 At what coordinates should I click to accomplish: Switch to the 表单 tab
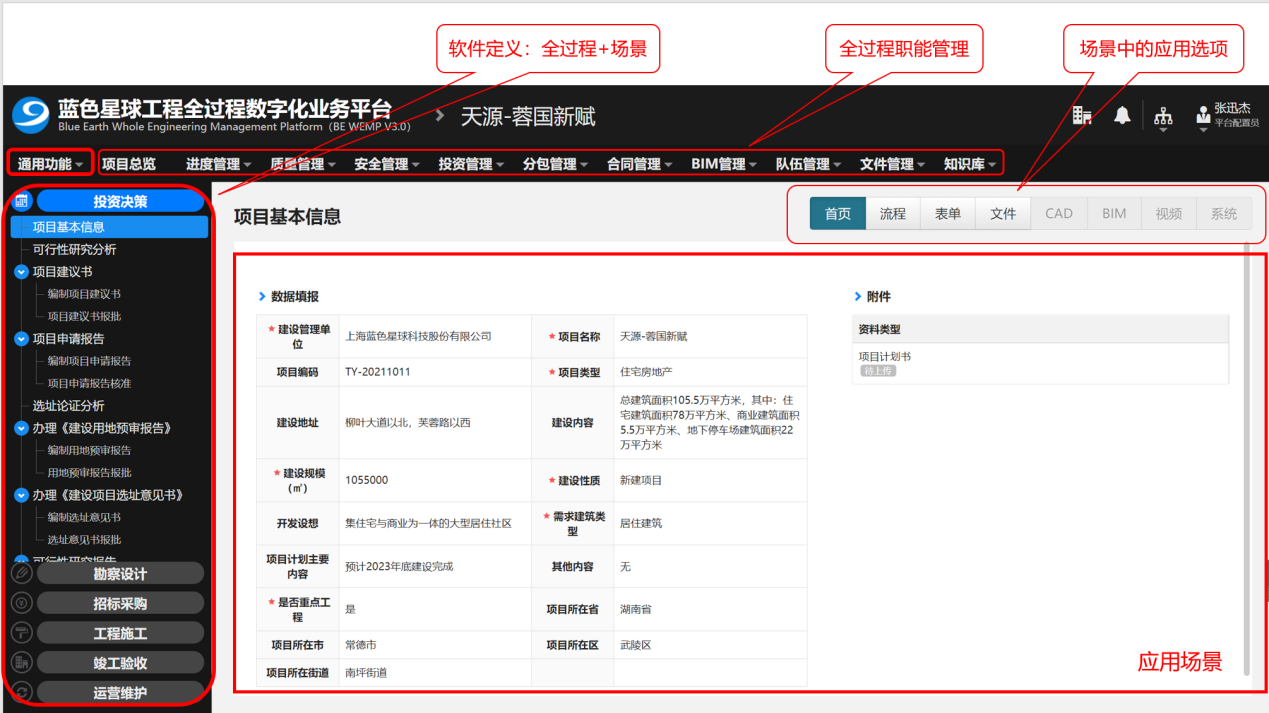pyautogui.click(x=948, y=213)
